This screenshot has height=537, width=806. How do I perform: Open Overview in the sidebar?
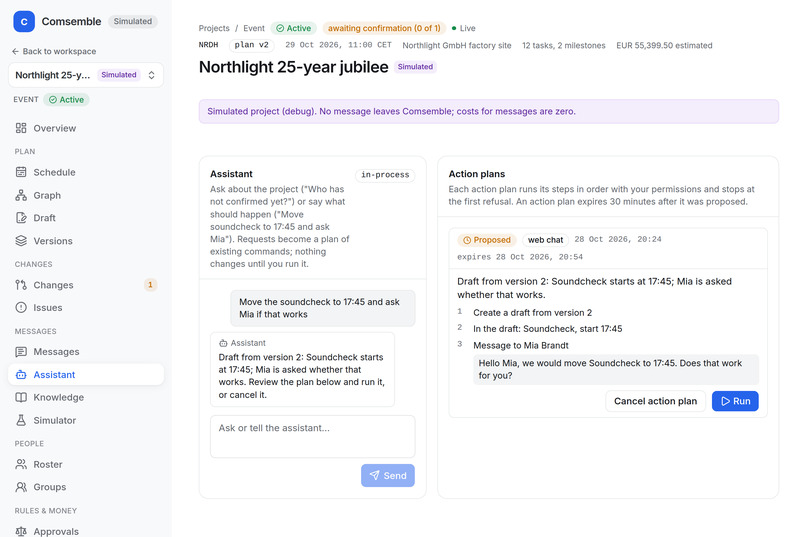[86, 128]
